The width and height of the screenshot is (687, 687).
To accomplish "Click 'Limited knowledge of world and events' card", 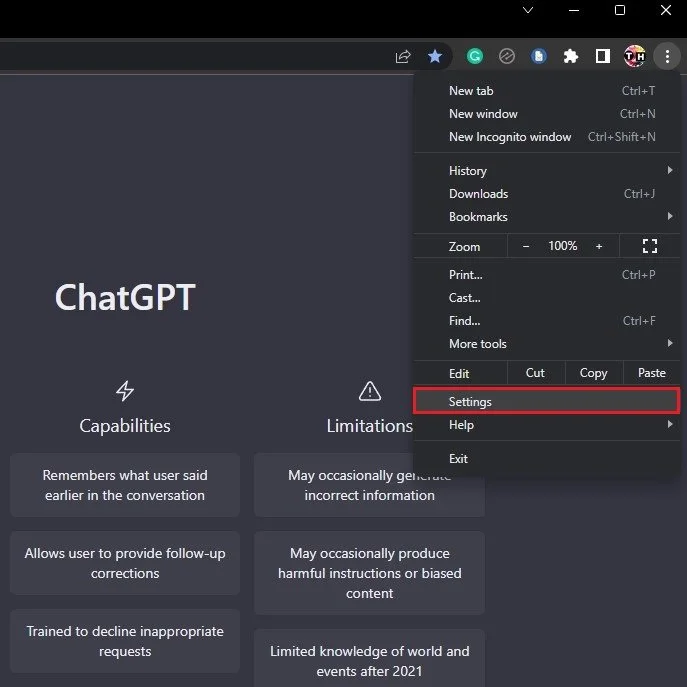I will pyautogui.click(x=369, y=659).
